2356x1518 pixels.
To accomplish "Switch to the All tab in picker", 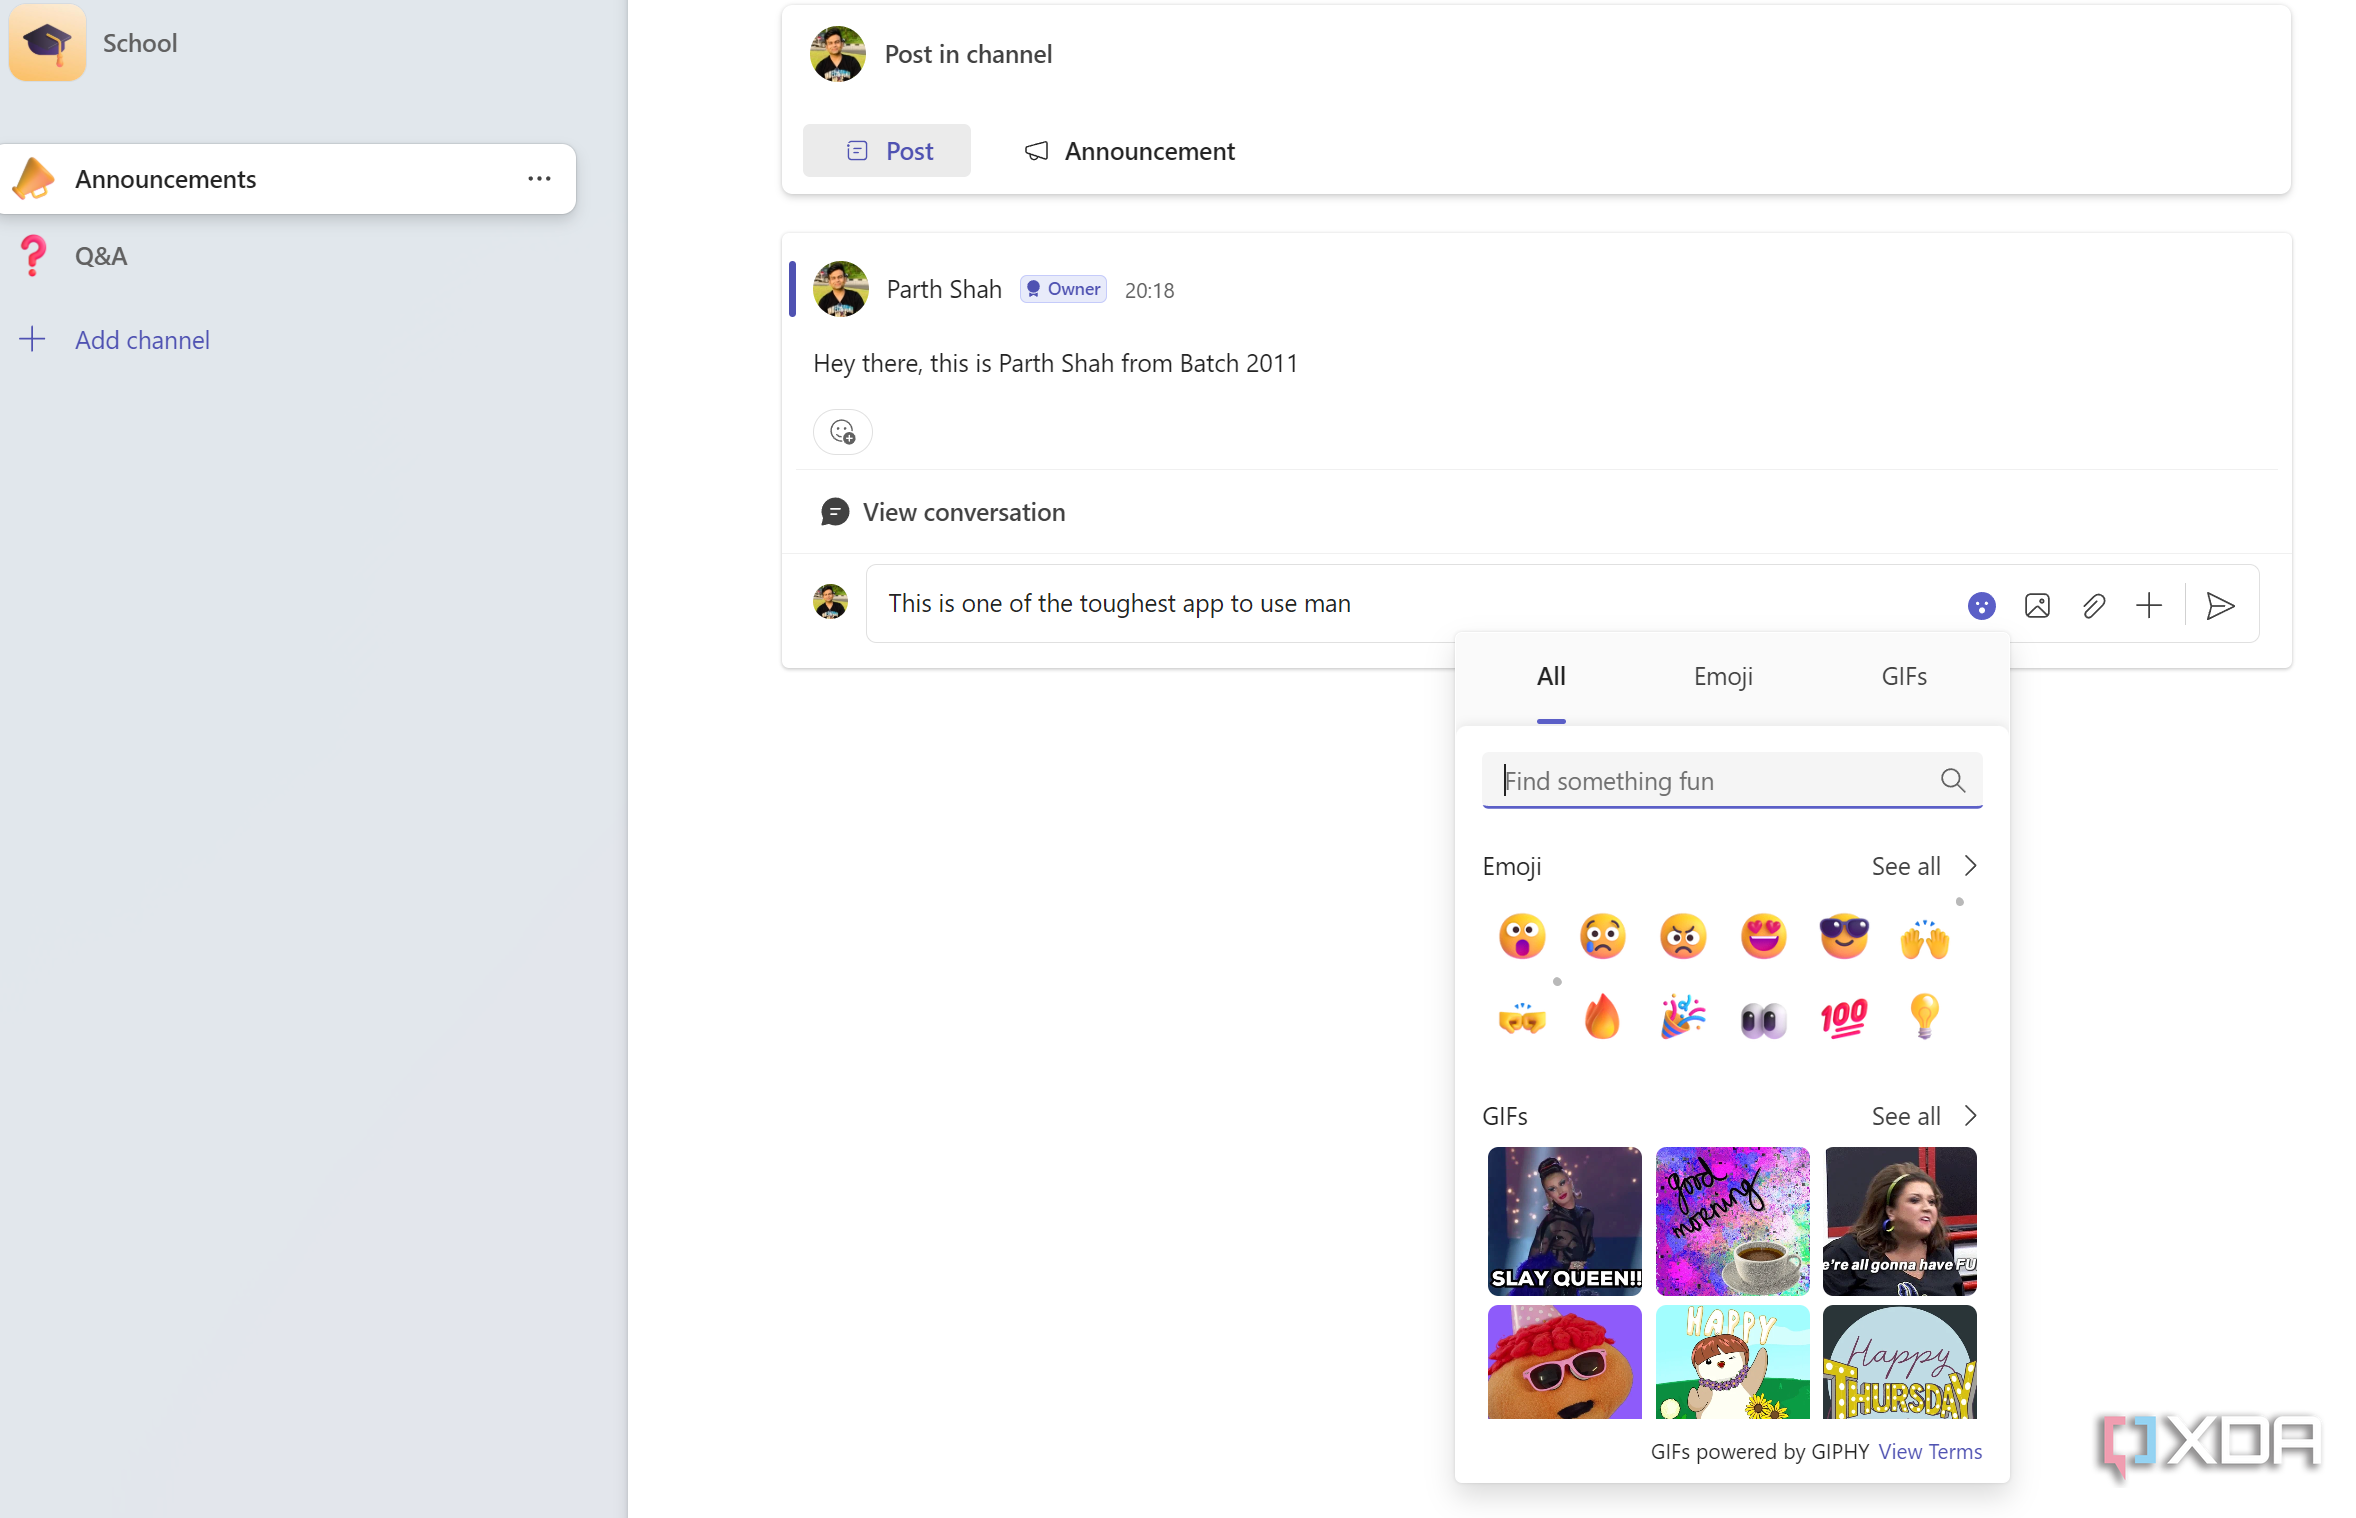I will point(1551,677).
